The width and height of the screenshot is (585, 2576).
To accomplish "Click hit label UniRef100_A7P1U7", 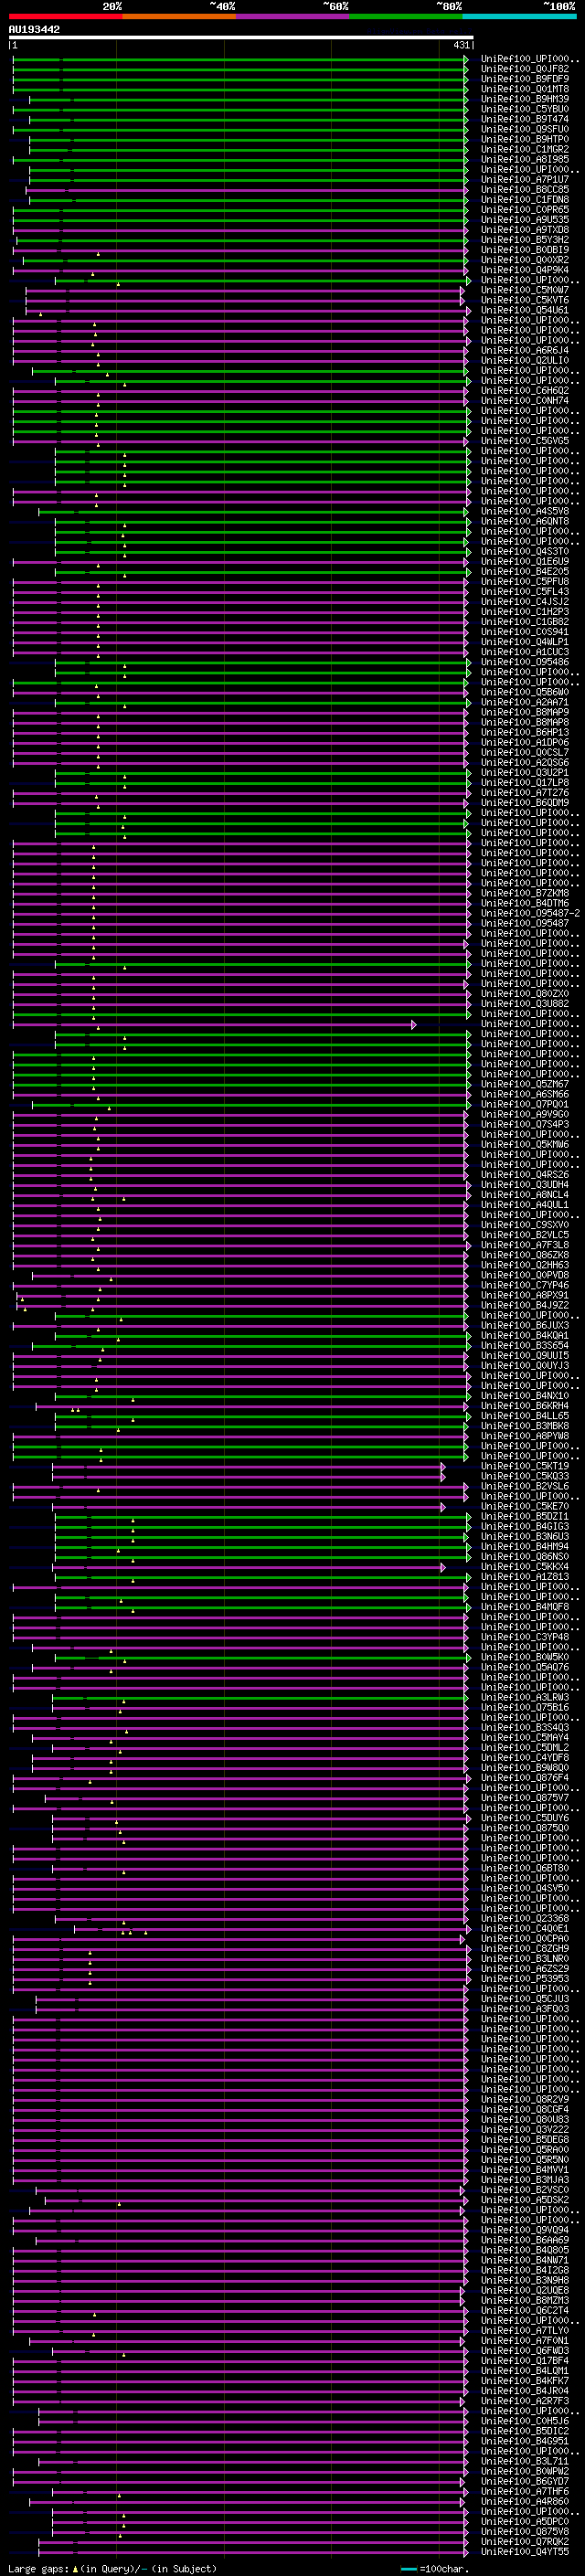I will pos(524,180).
